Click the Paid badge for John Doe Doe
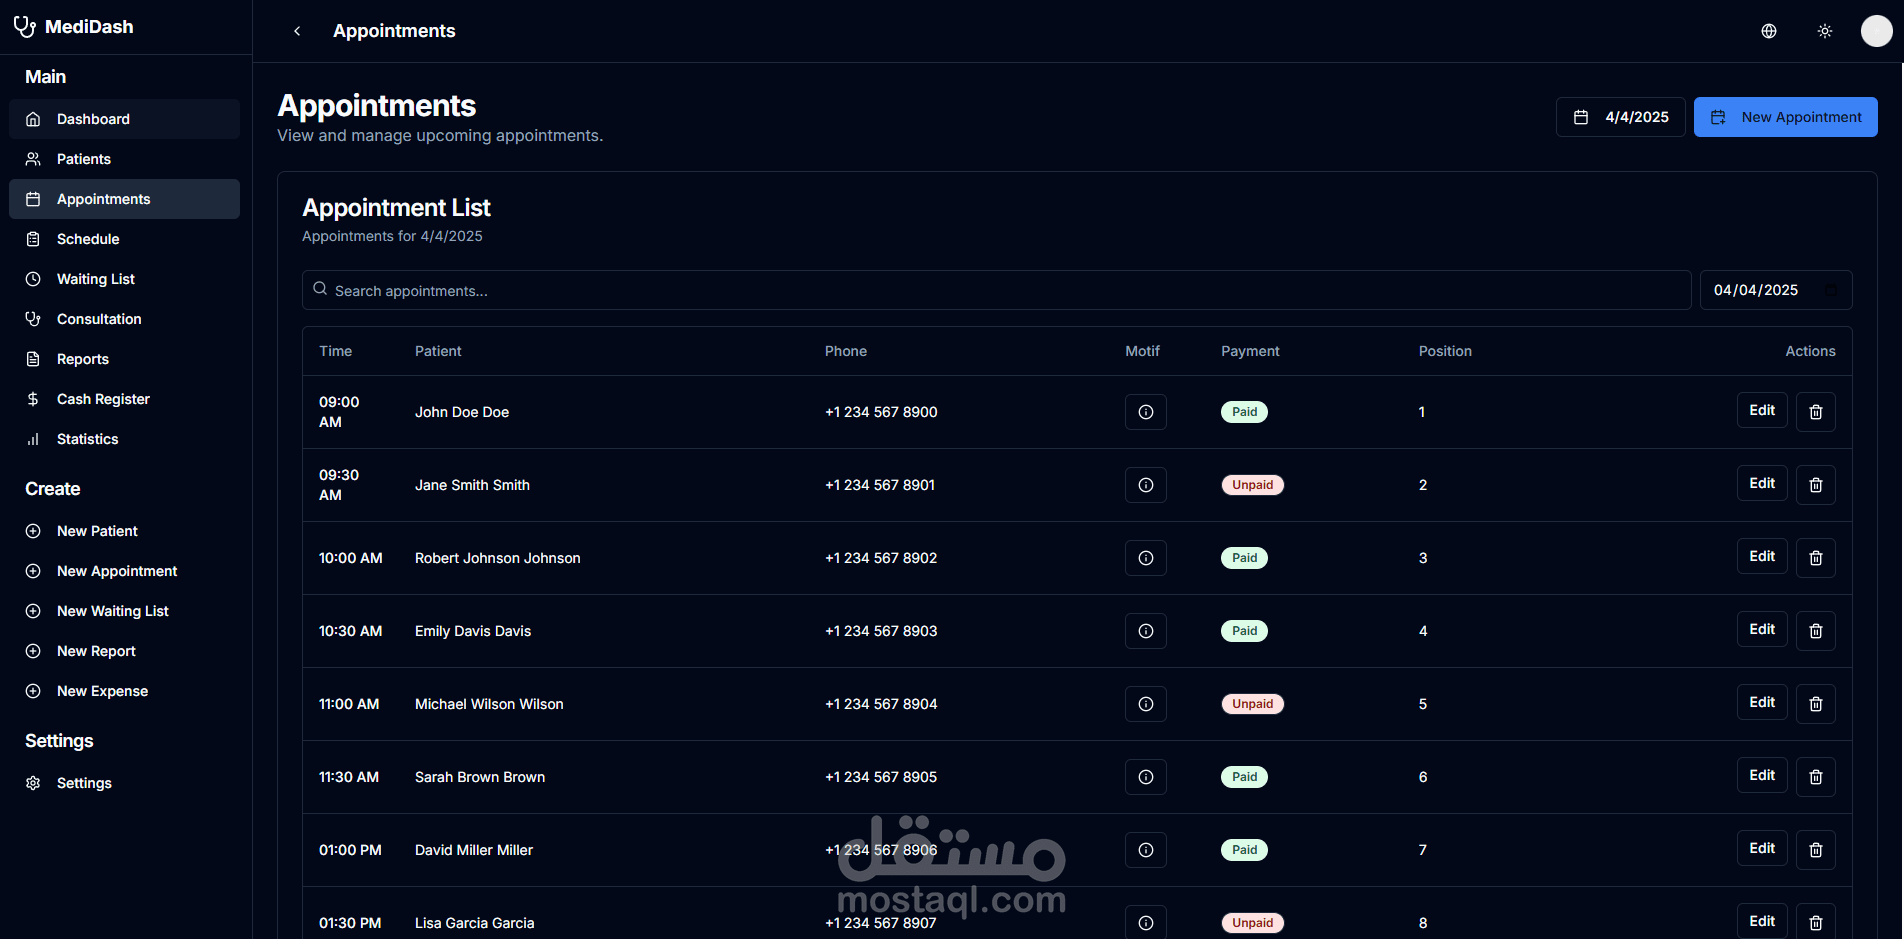1904x939 pixels. 1244,412
